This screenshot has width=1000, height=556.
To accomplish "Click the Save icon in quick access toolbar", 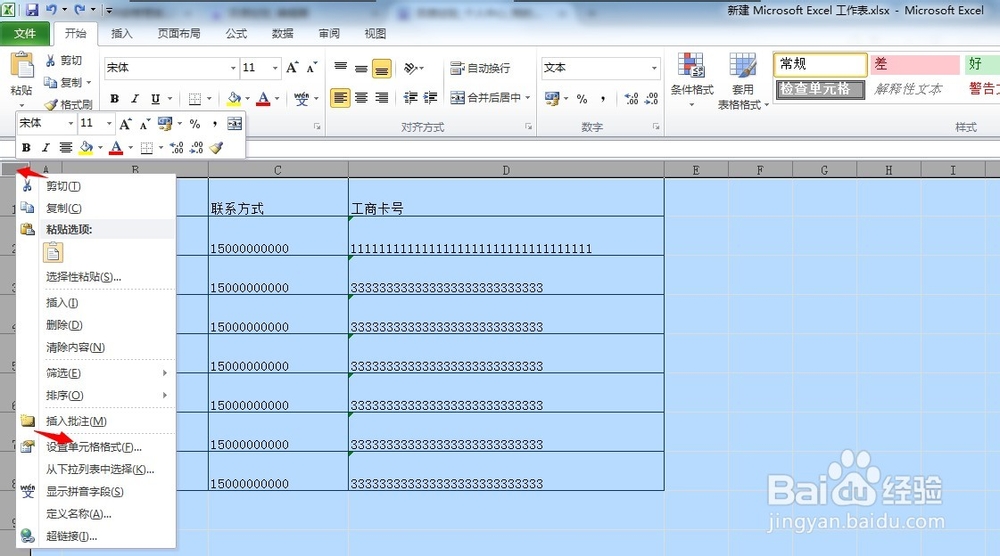I will tap(31, 10).
